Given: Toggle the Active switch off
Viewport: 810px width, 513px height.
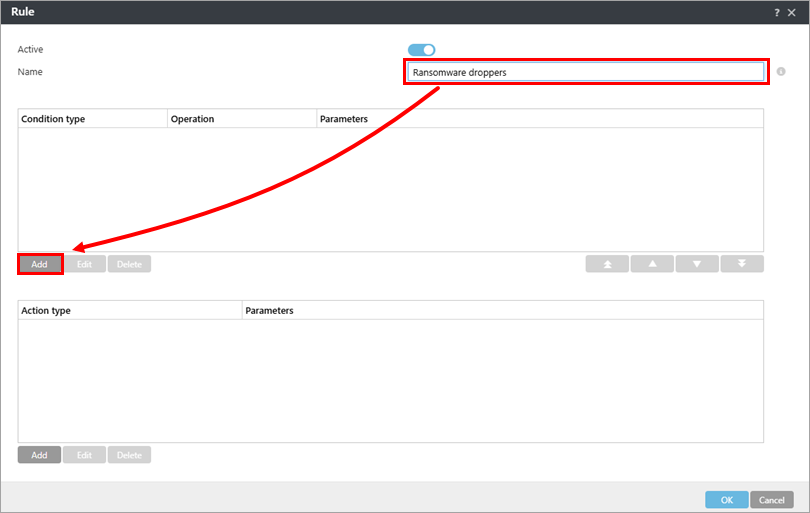Looking at the screenshot, I should pyautogui.click(x=421, y=50).
